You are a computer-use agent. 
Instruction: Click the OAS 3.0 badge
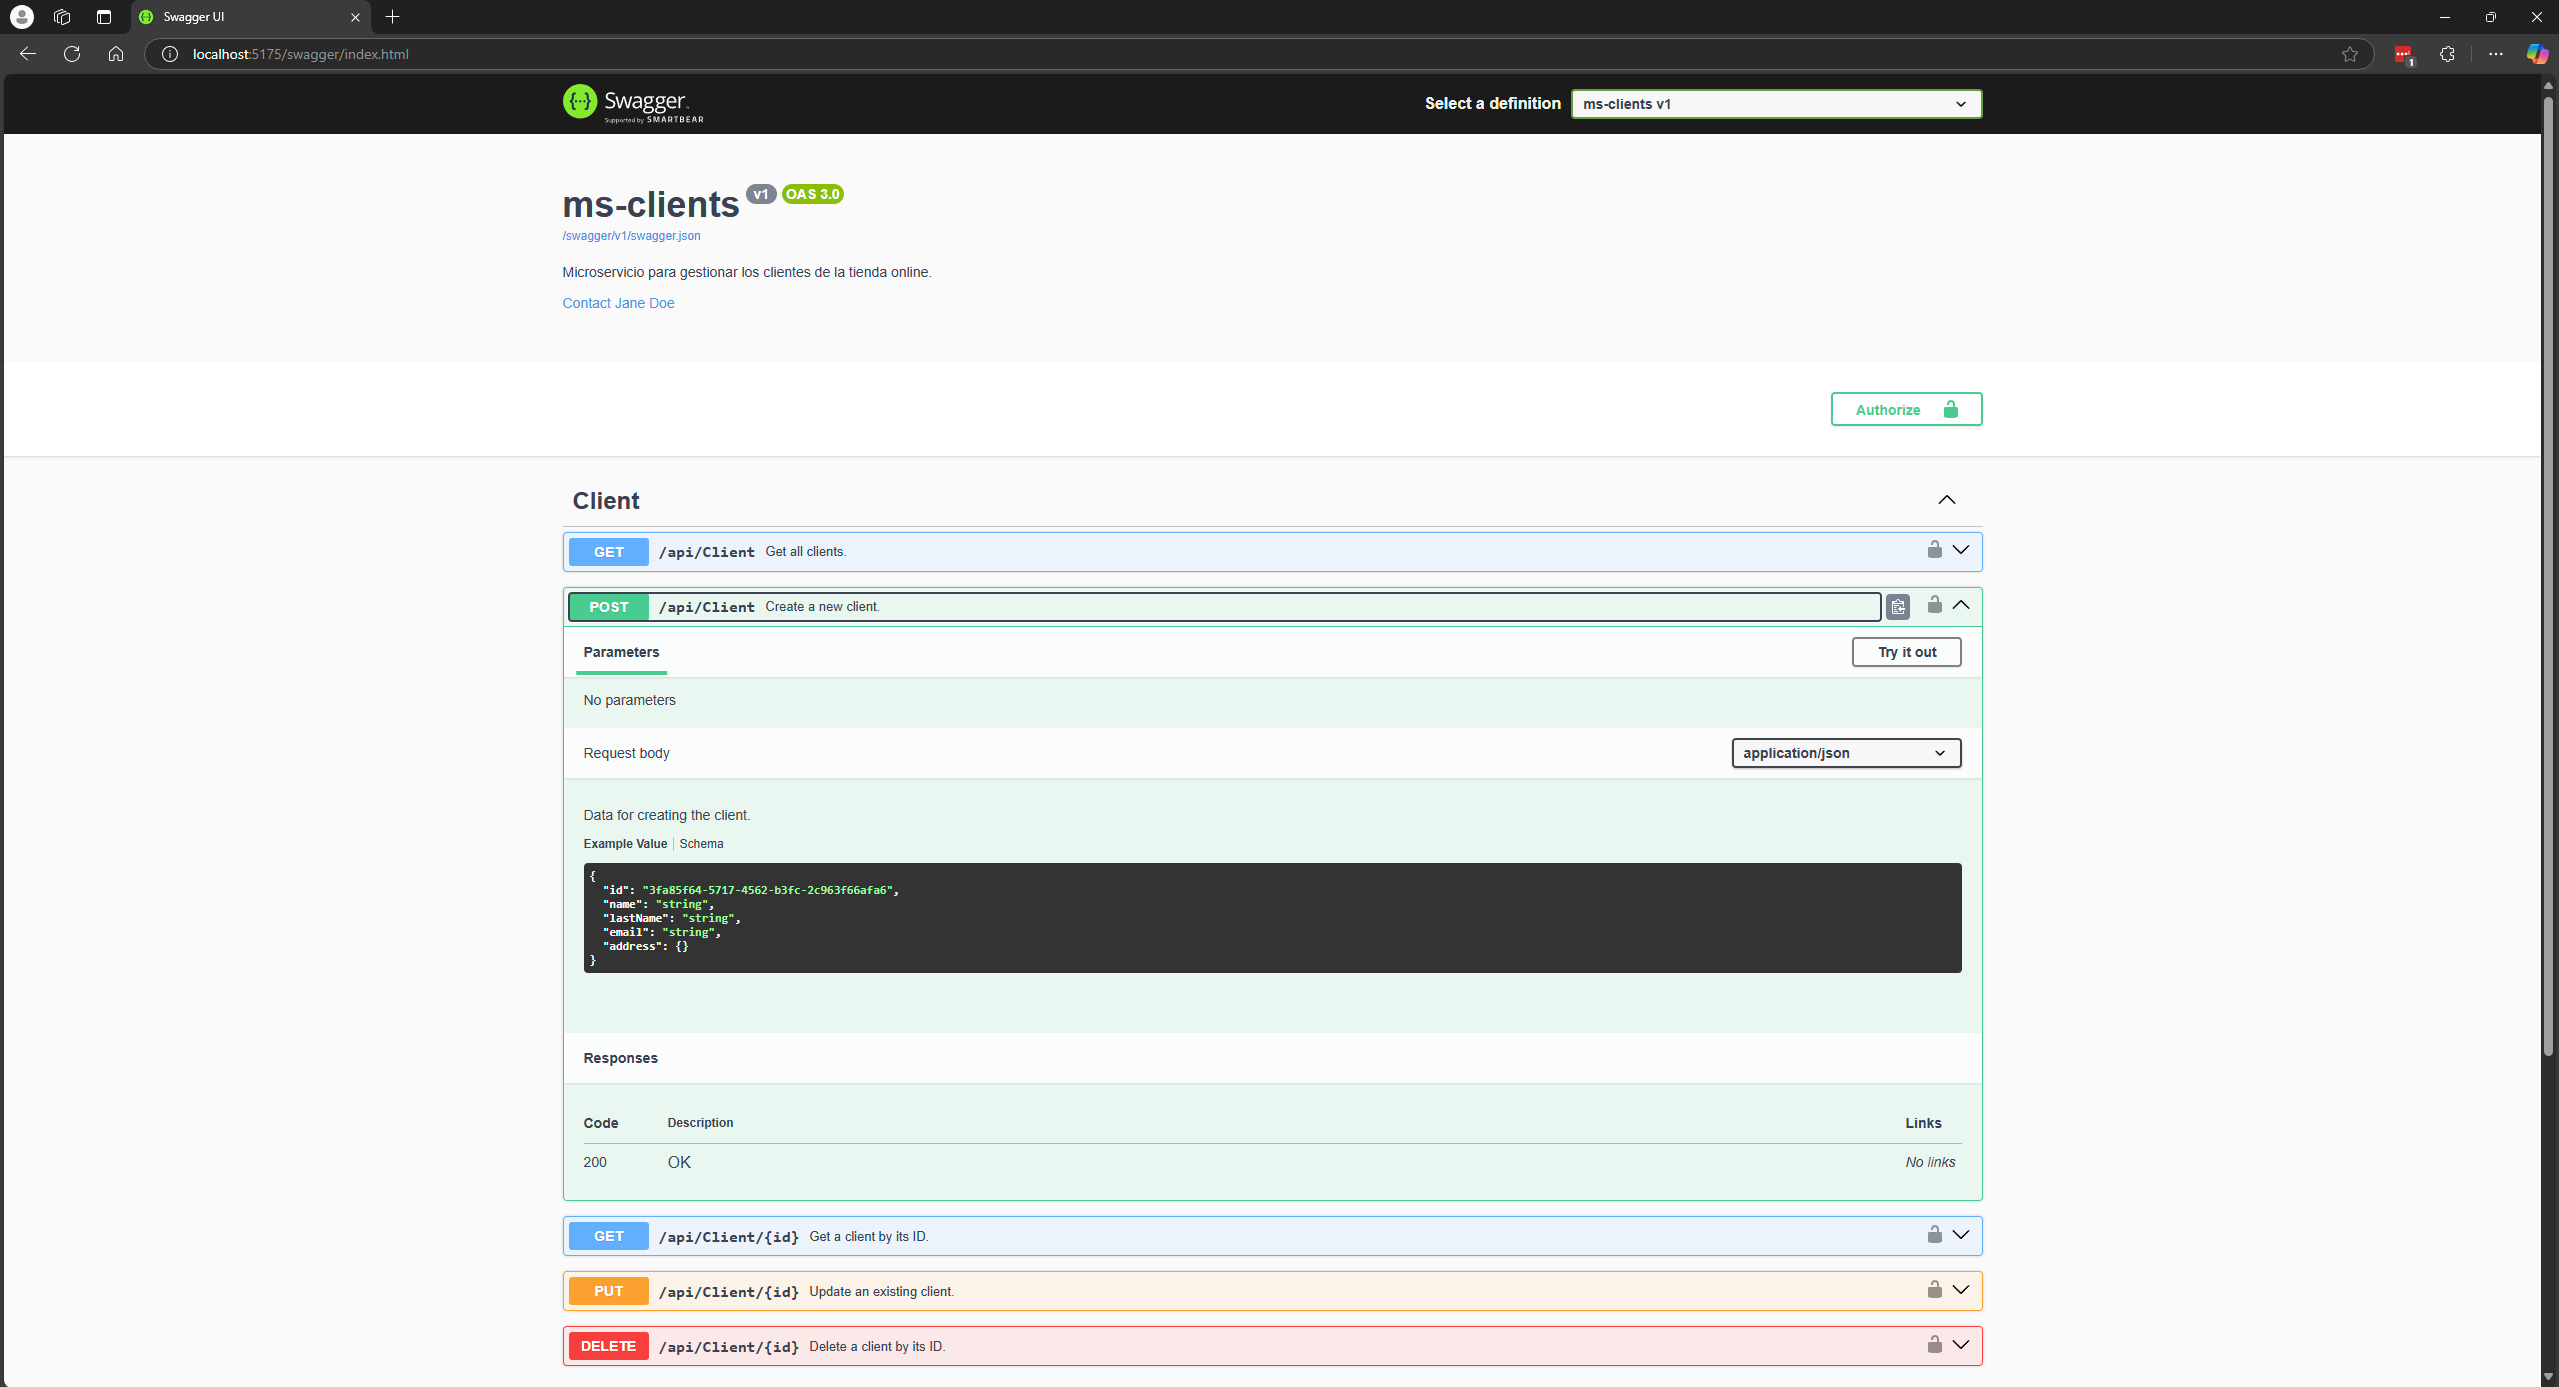(x=812, y=194)
